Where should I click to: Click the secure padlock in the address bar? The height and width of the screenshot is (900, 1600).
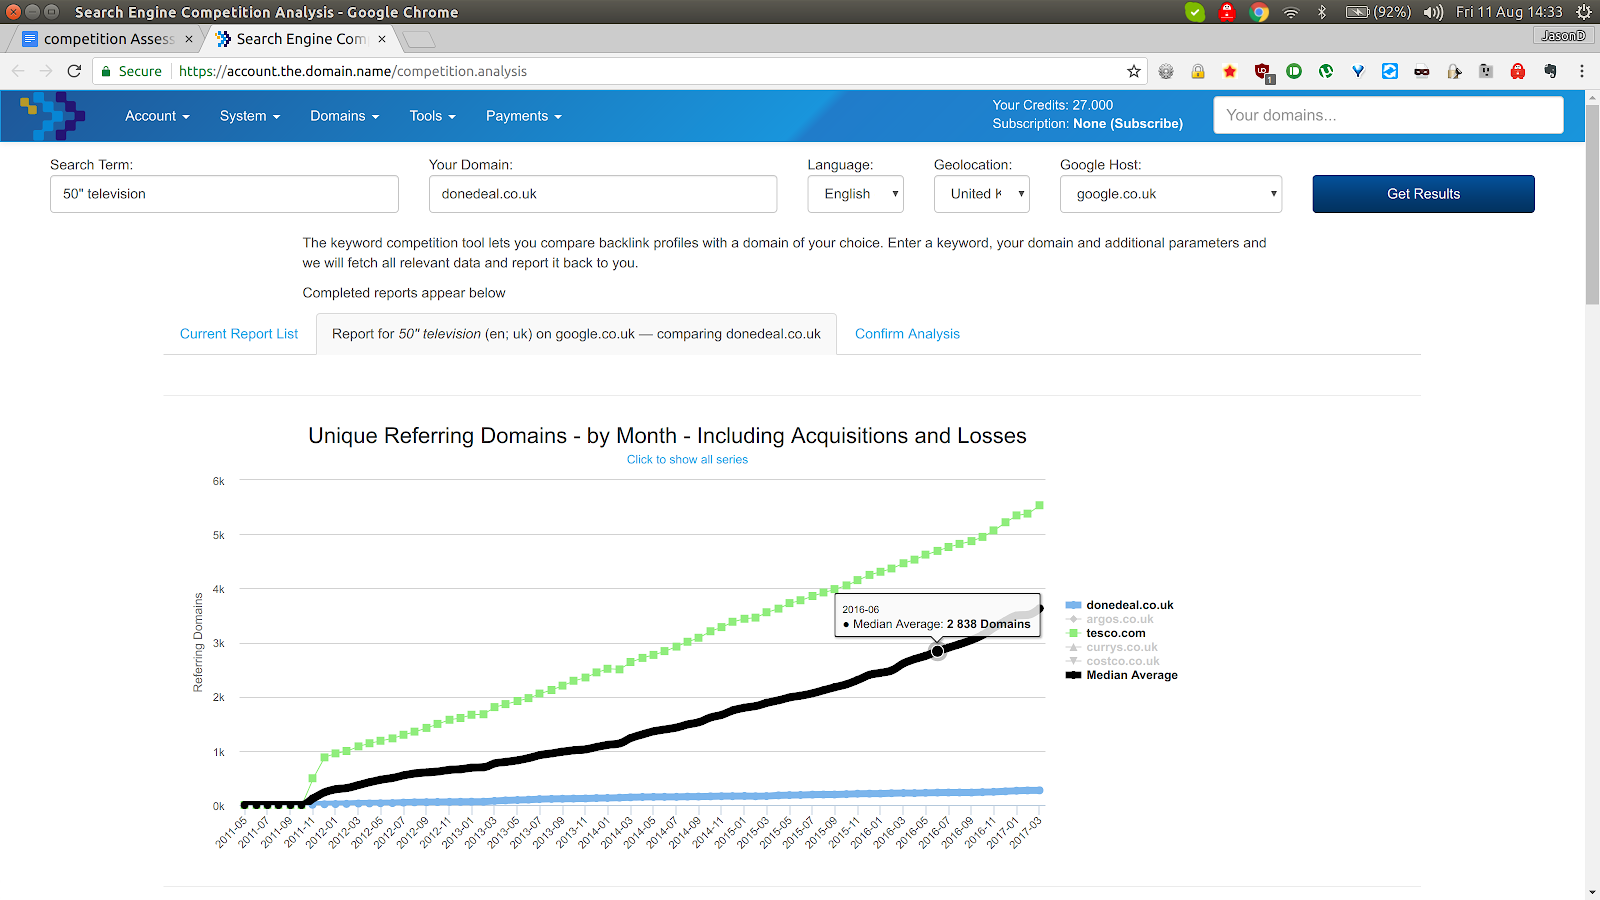pyautogui.click(x=106, y=71)
